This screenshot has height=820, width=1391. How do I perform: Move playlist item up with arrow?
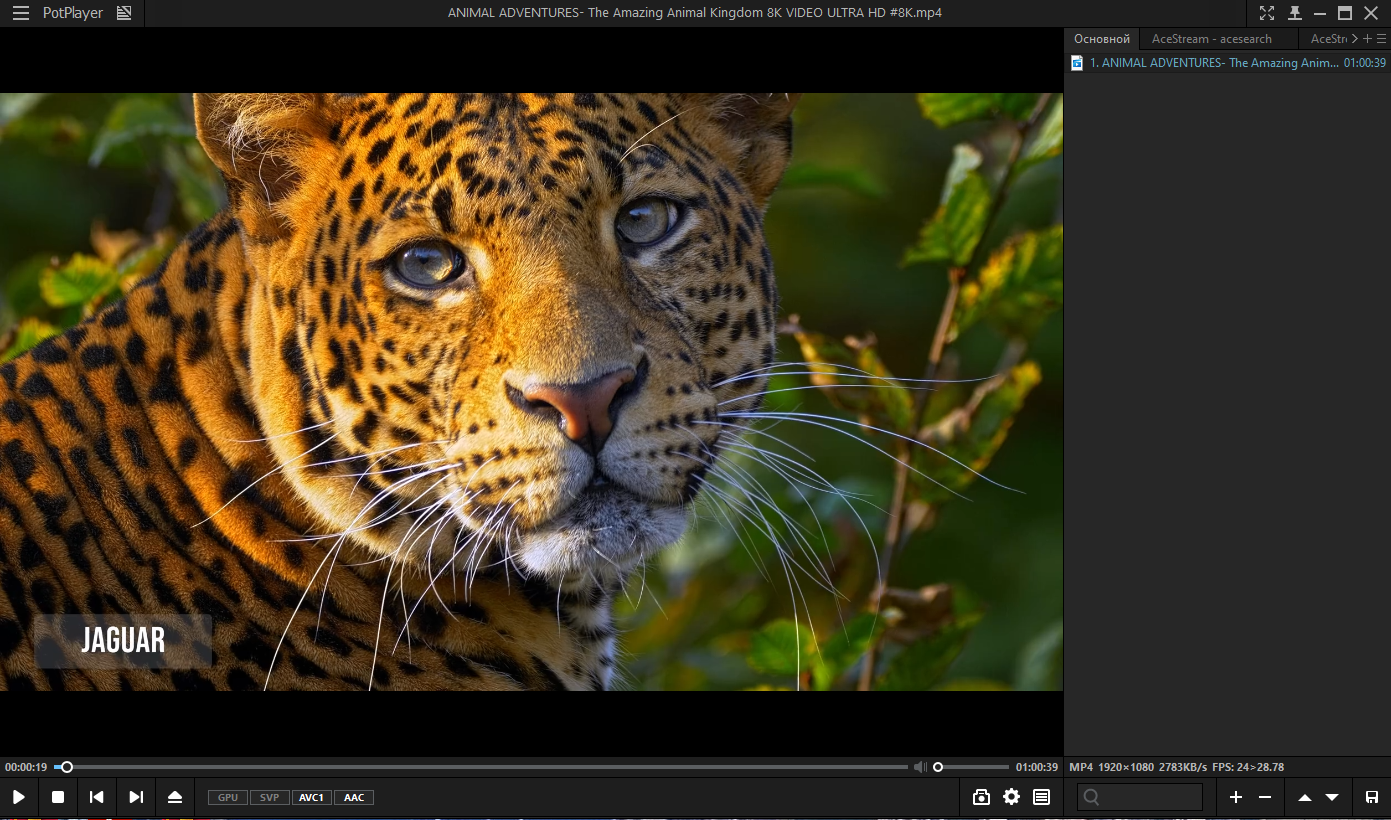(1304, 797)
